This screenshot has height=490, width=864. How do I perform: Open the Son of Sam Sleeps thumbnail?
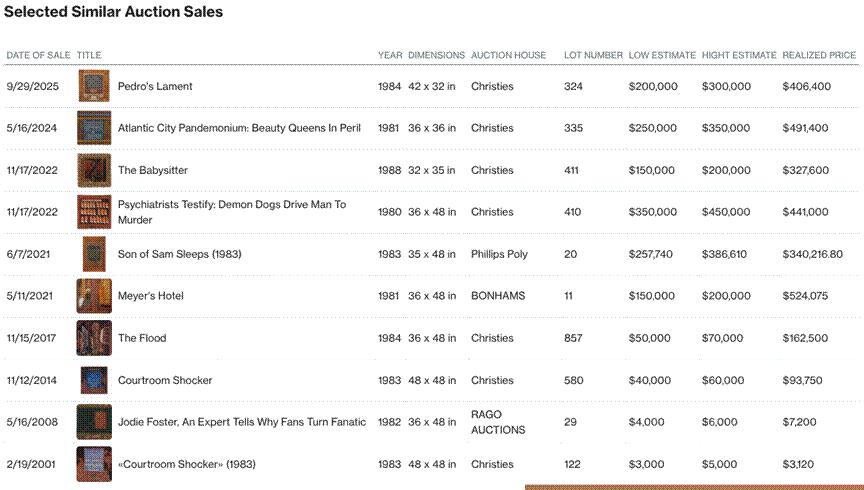[x=94, y=254]
